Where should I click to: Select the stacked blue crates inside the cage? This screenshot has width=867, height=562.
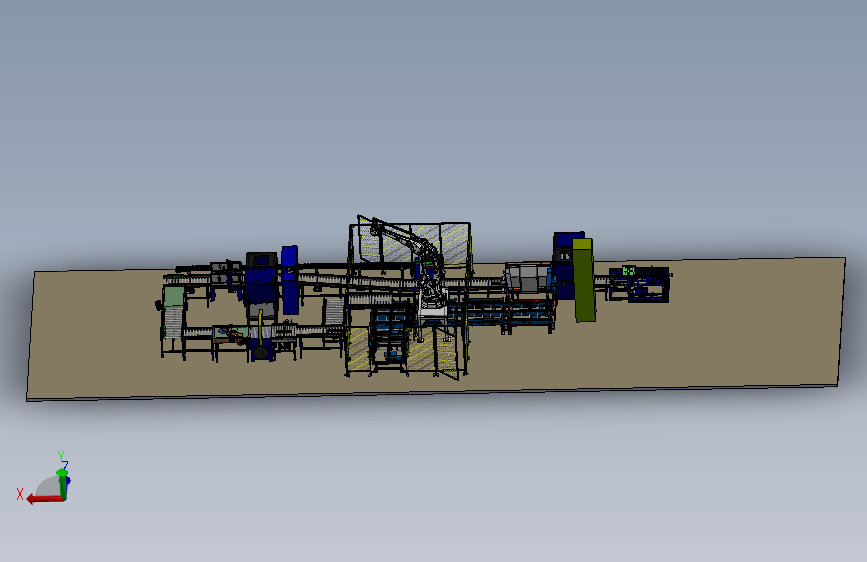[x=390, y=332]
